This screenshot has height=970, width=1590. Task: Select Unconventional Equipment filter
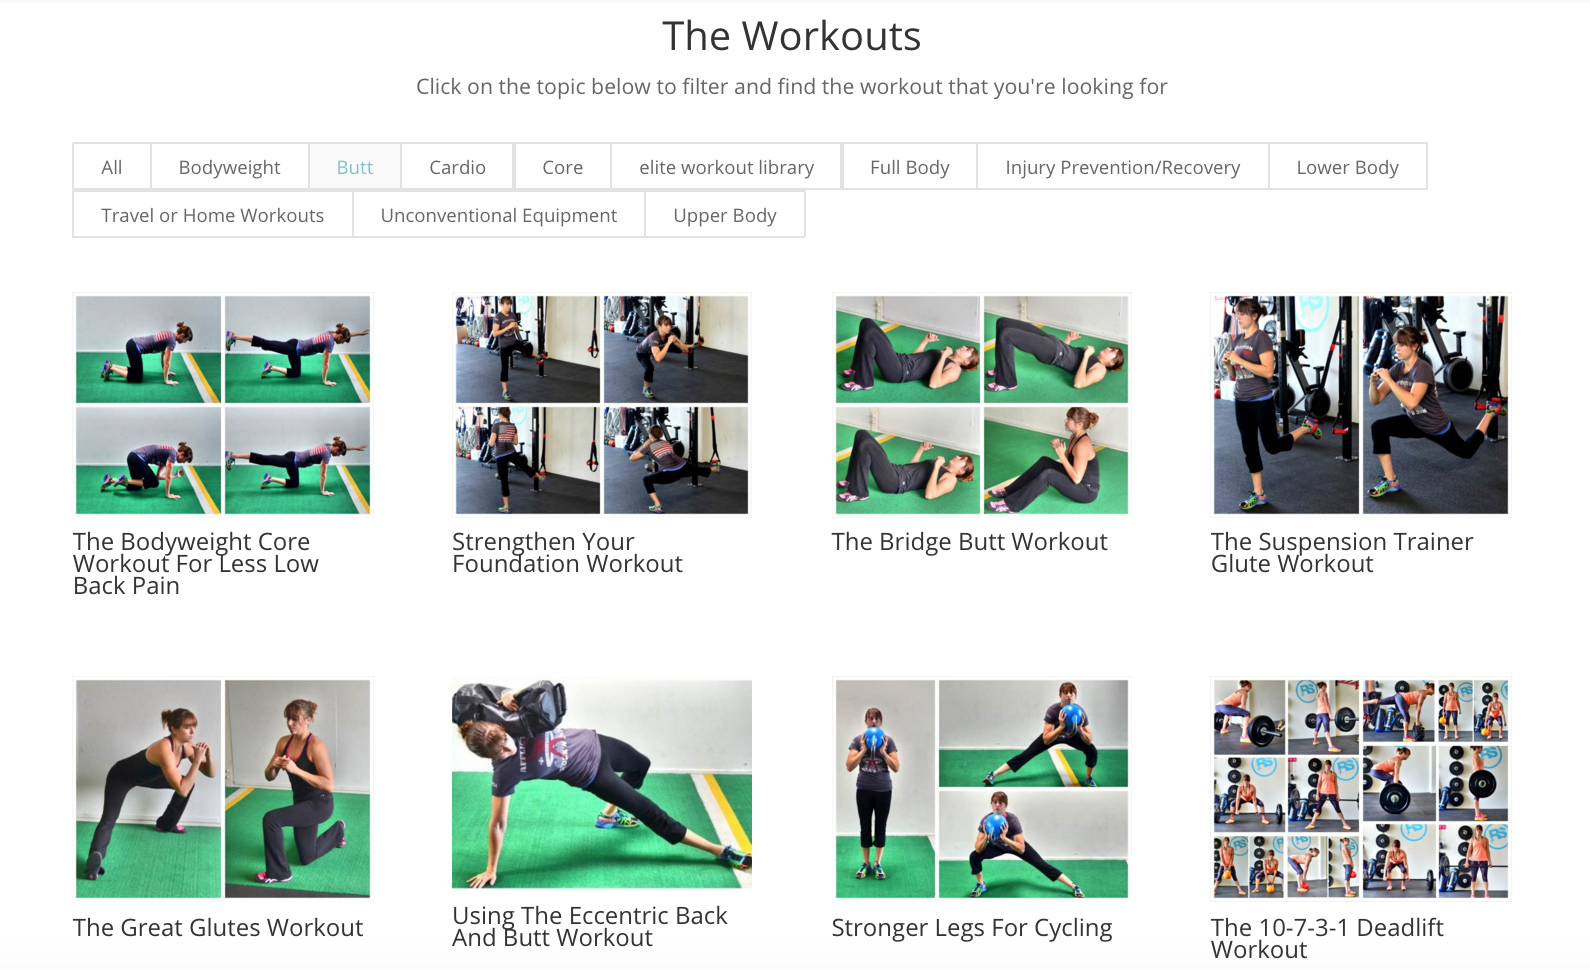[498, 215]
